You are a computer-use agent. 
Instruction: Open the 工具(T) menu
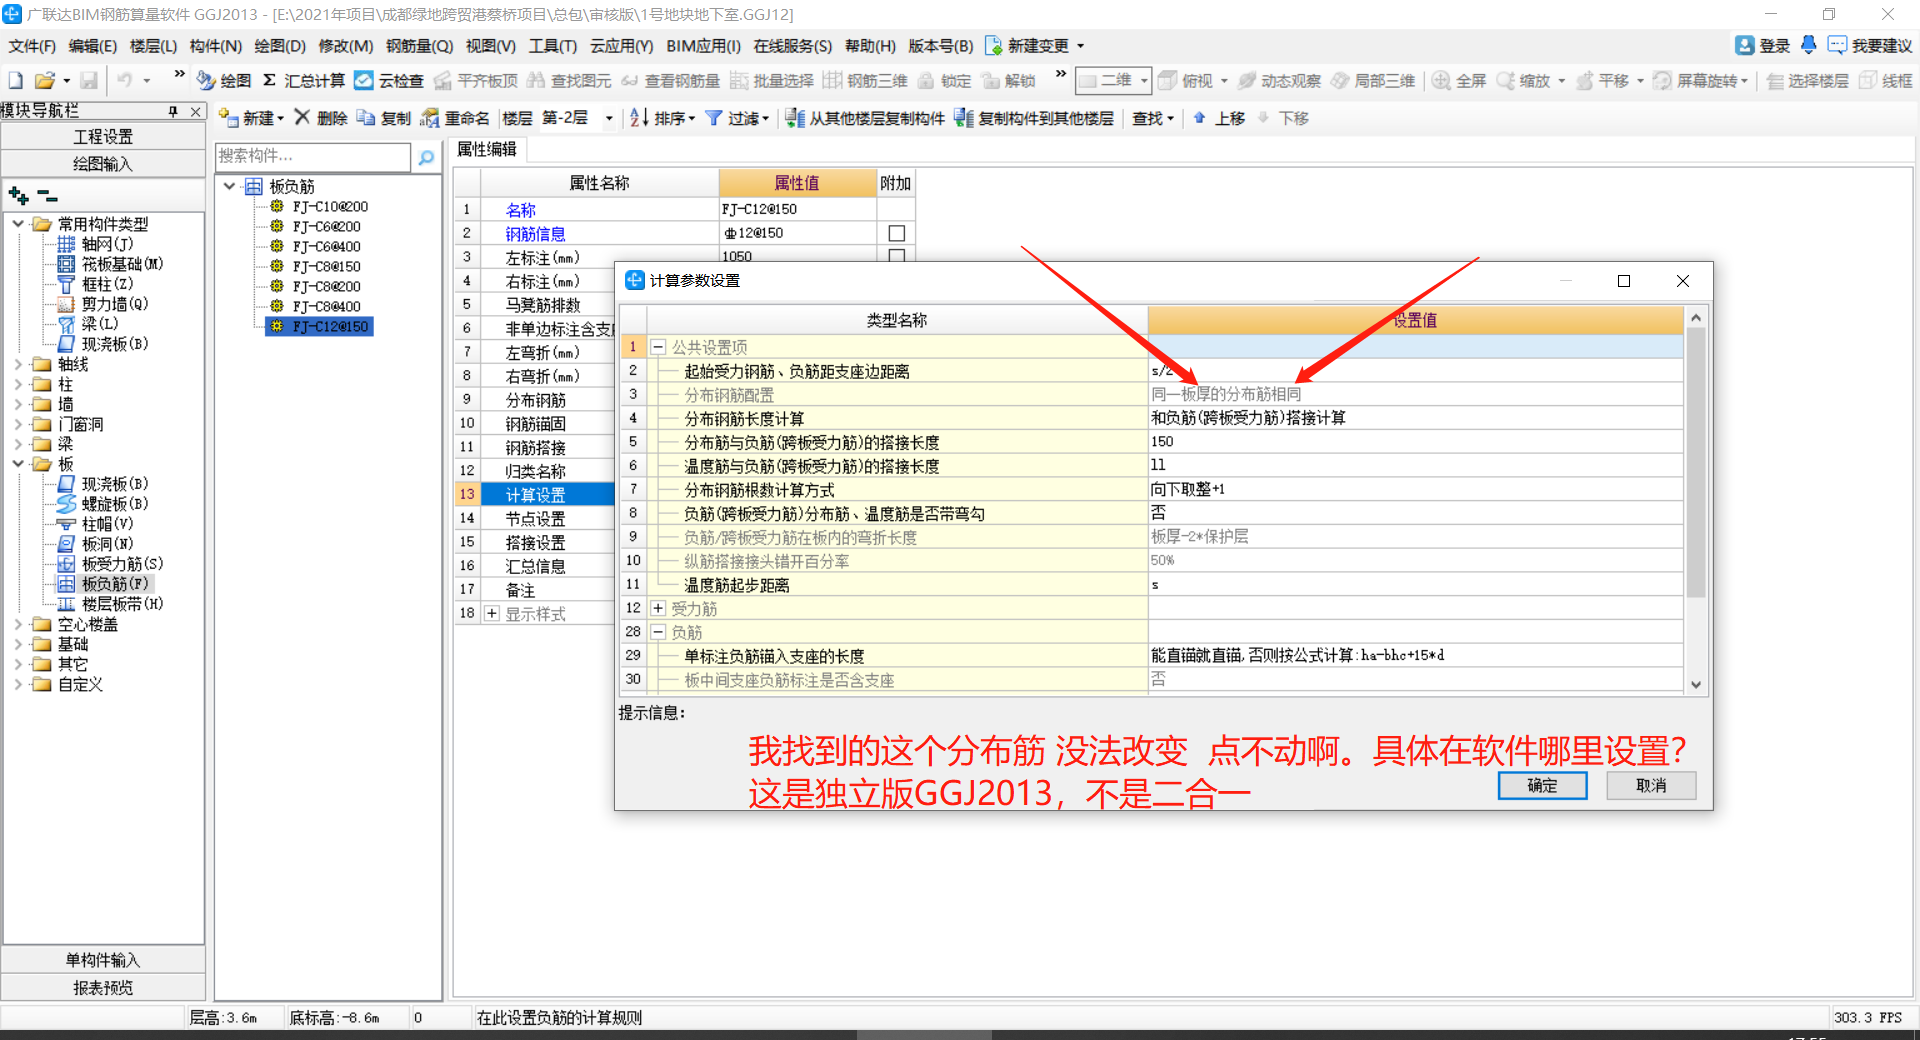[x=553, y=46]
